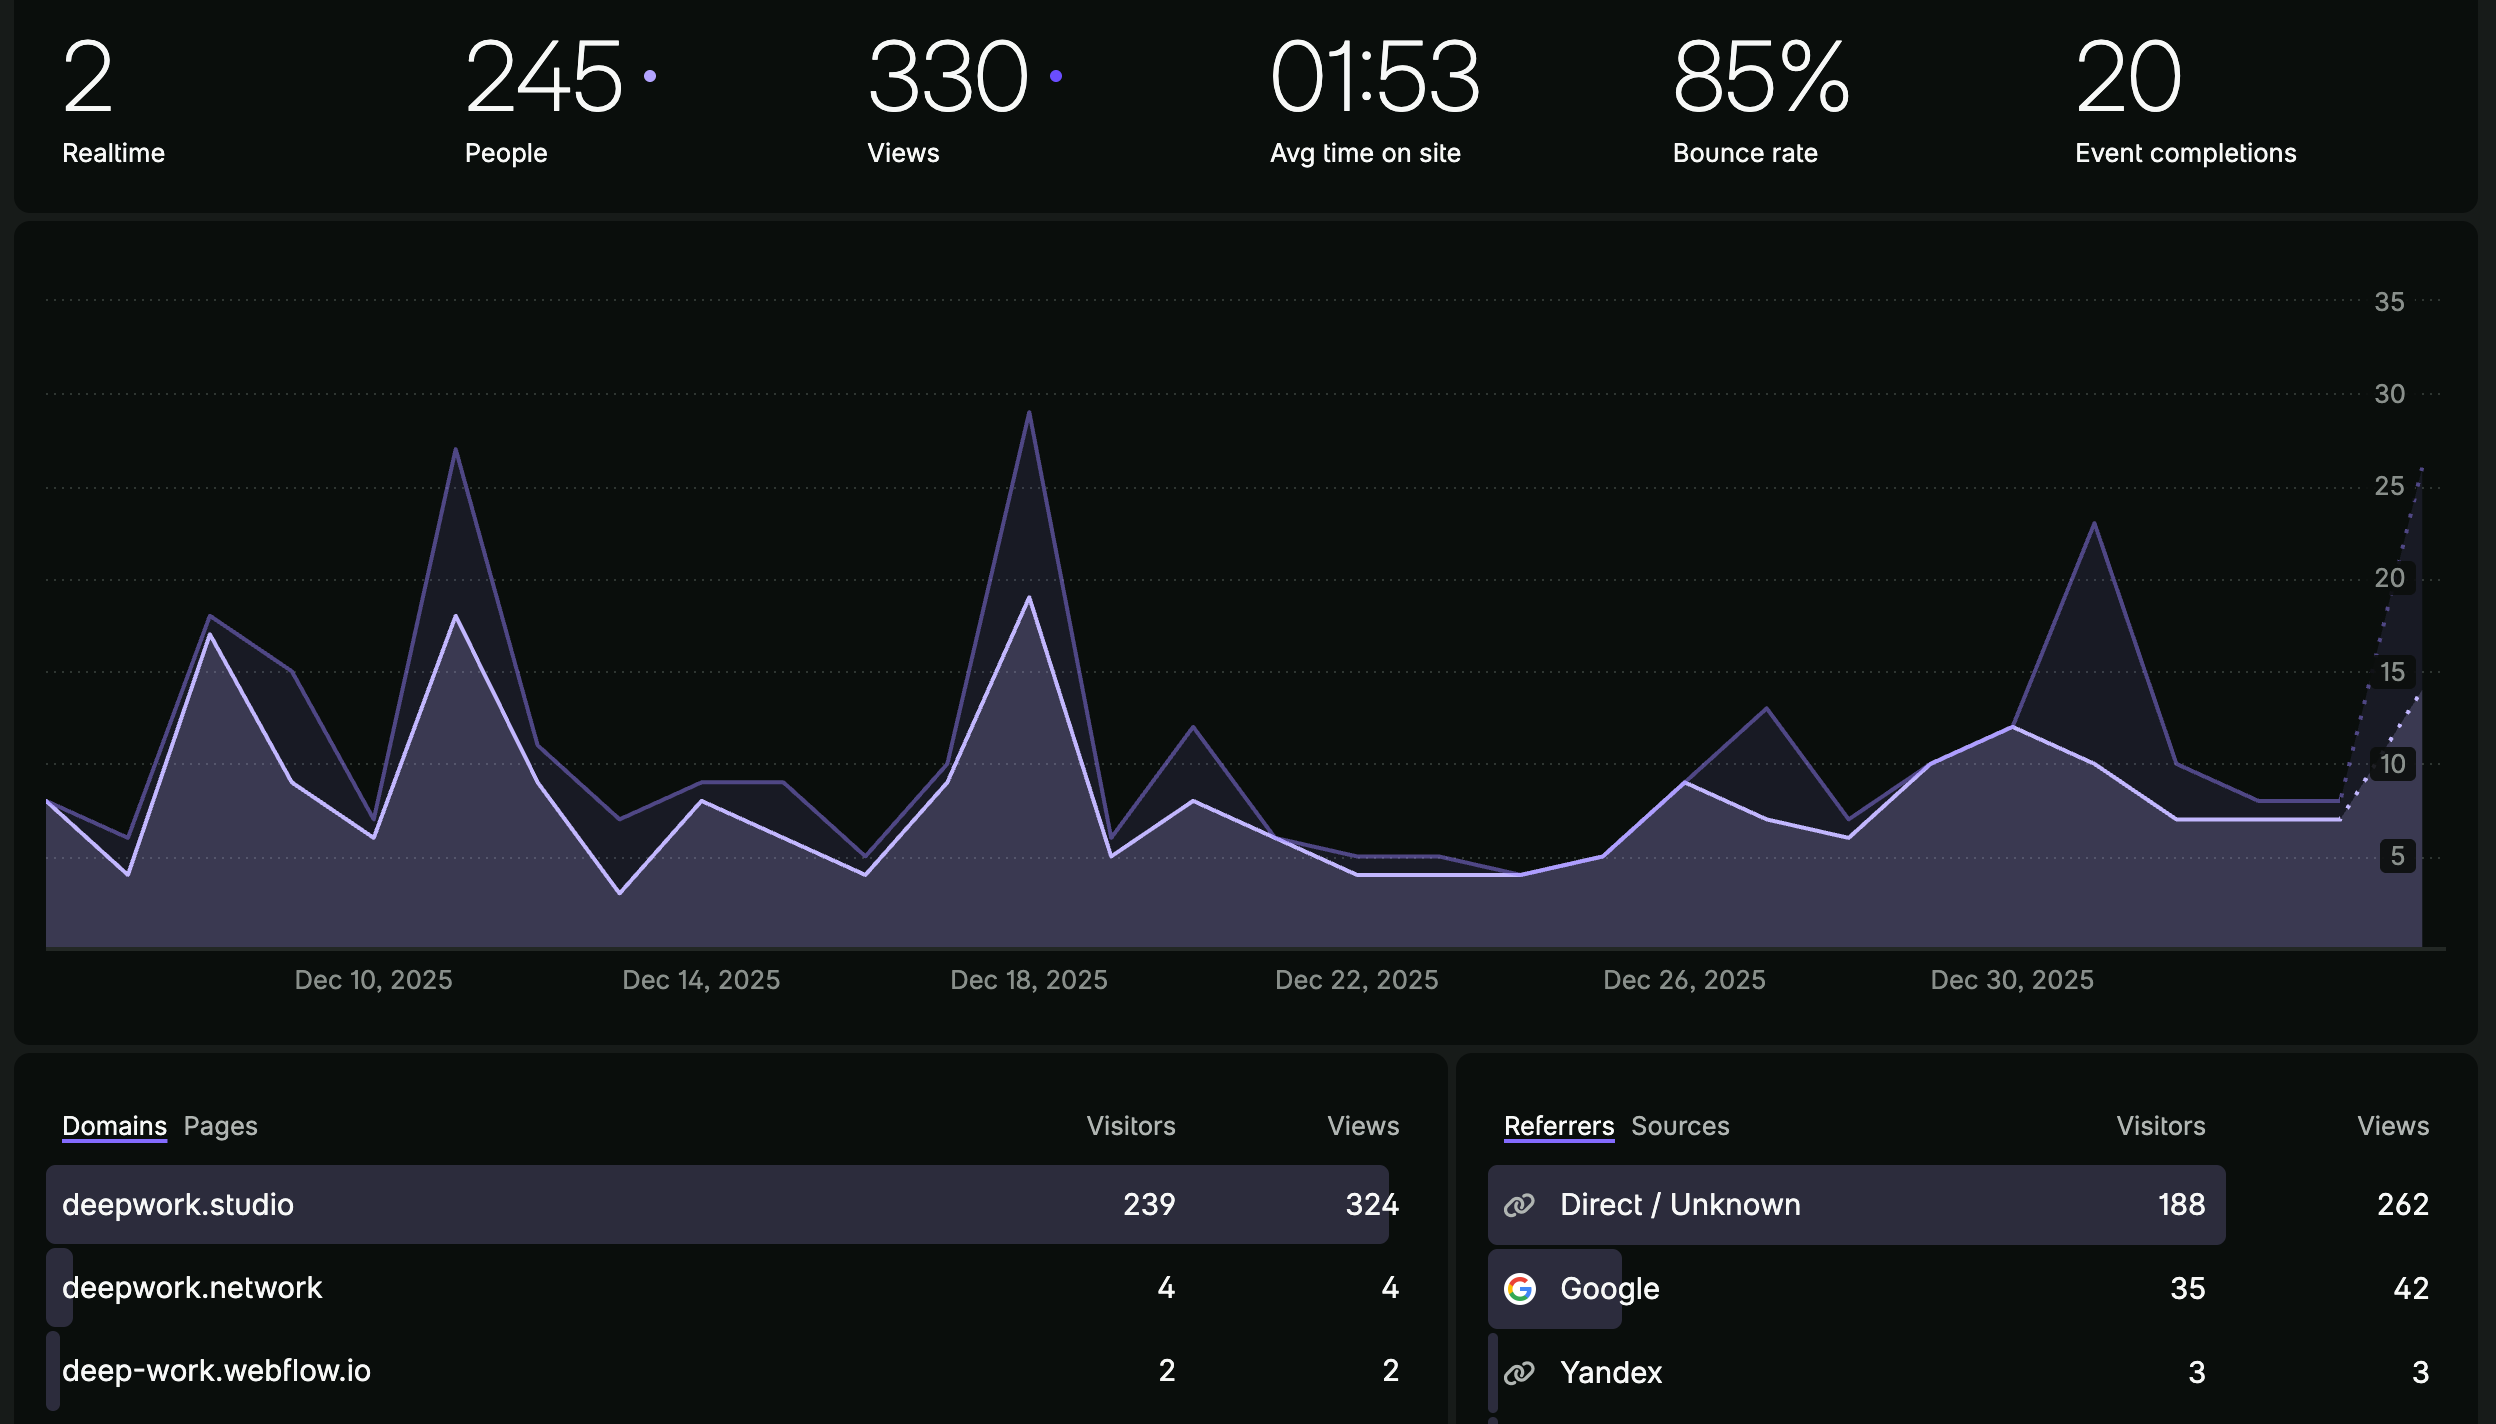Switch to the Sources tab
The height and width of the screenshot is (1424, 2496).
point(1680,1126)
